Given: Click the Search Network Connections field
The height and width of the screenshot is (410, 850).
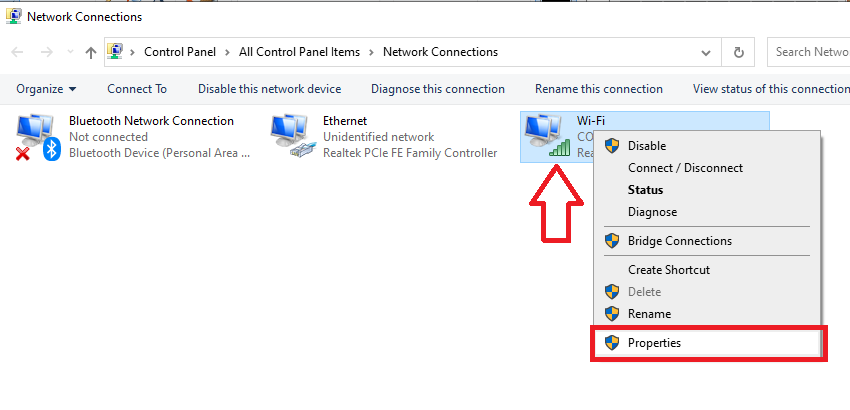Looking at the screenshot, I should tap(809, 52).
